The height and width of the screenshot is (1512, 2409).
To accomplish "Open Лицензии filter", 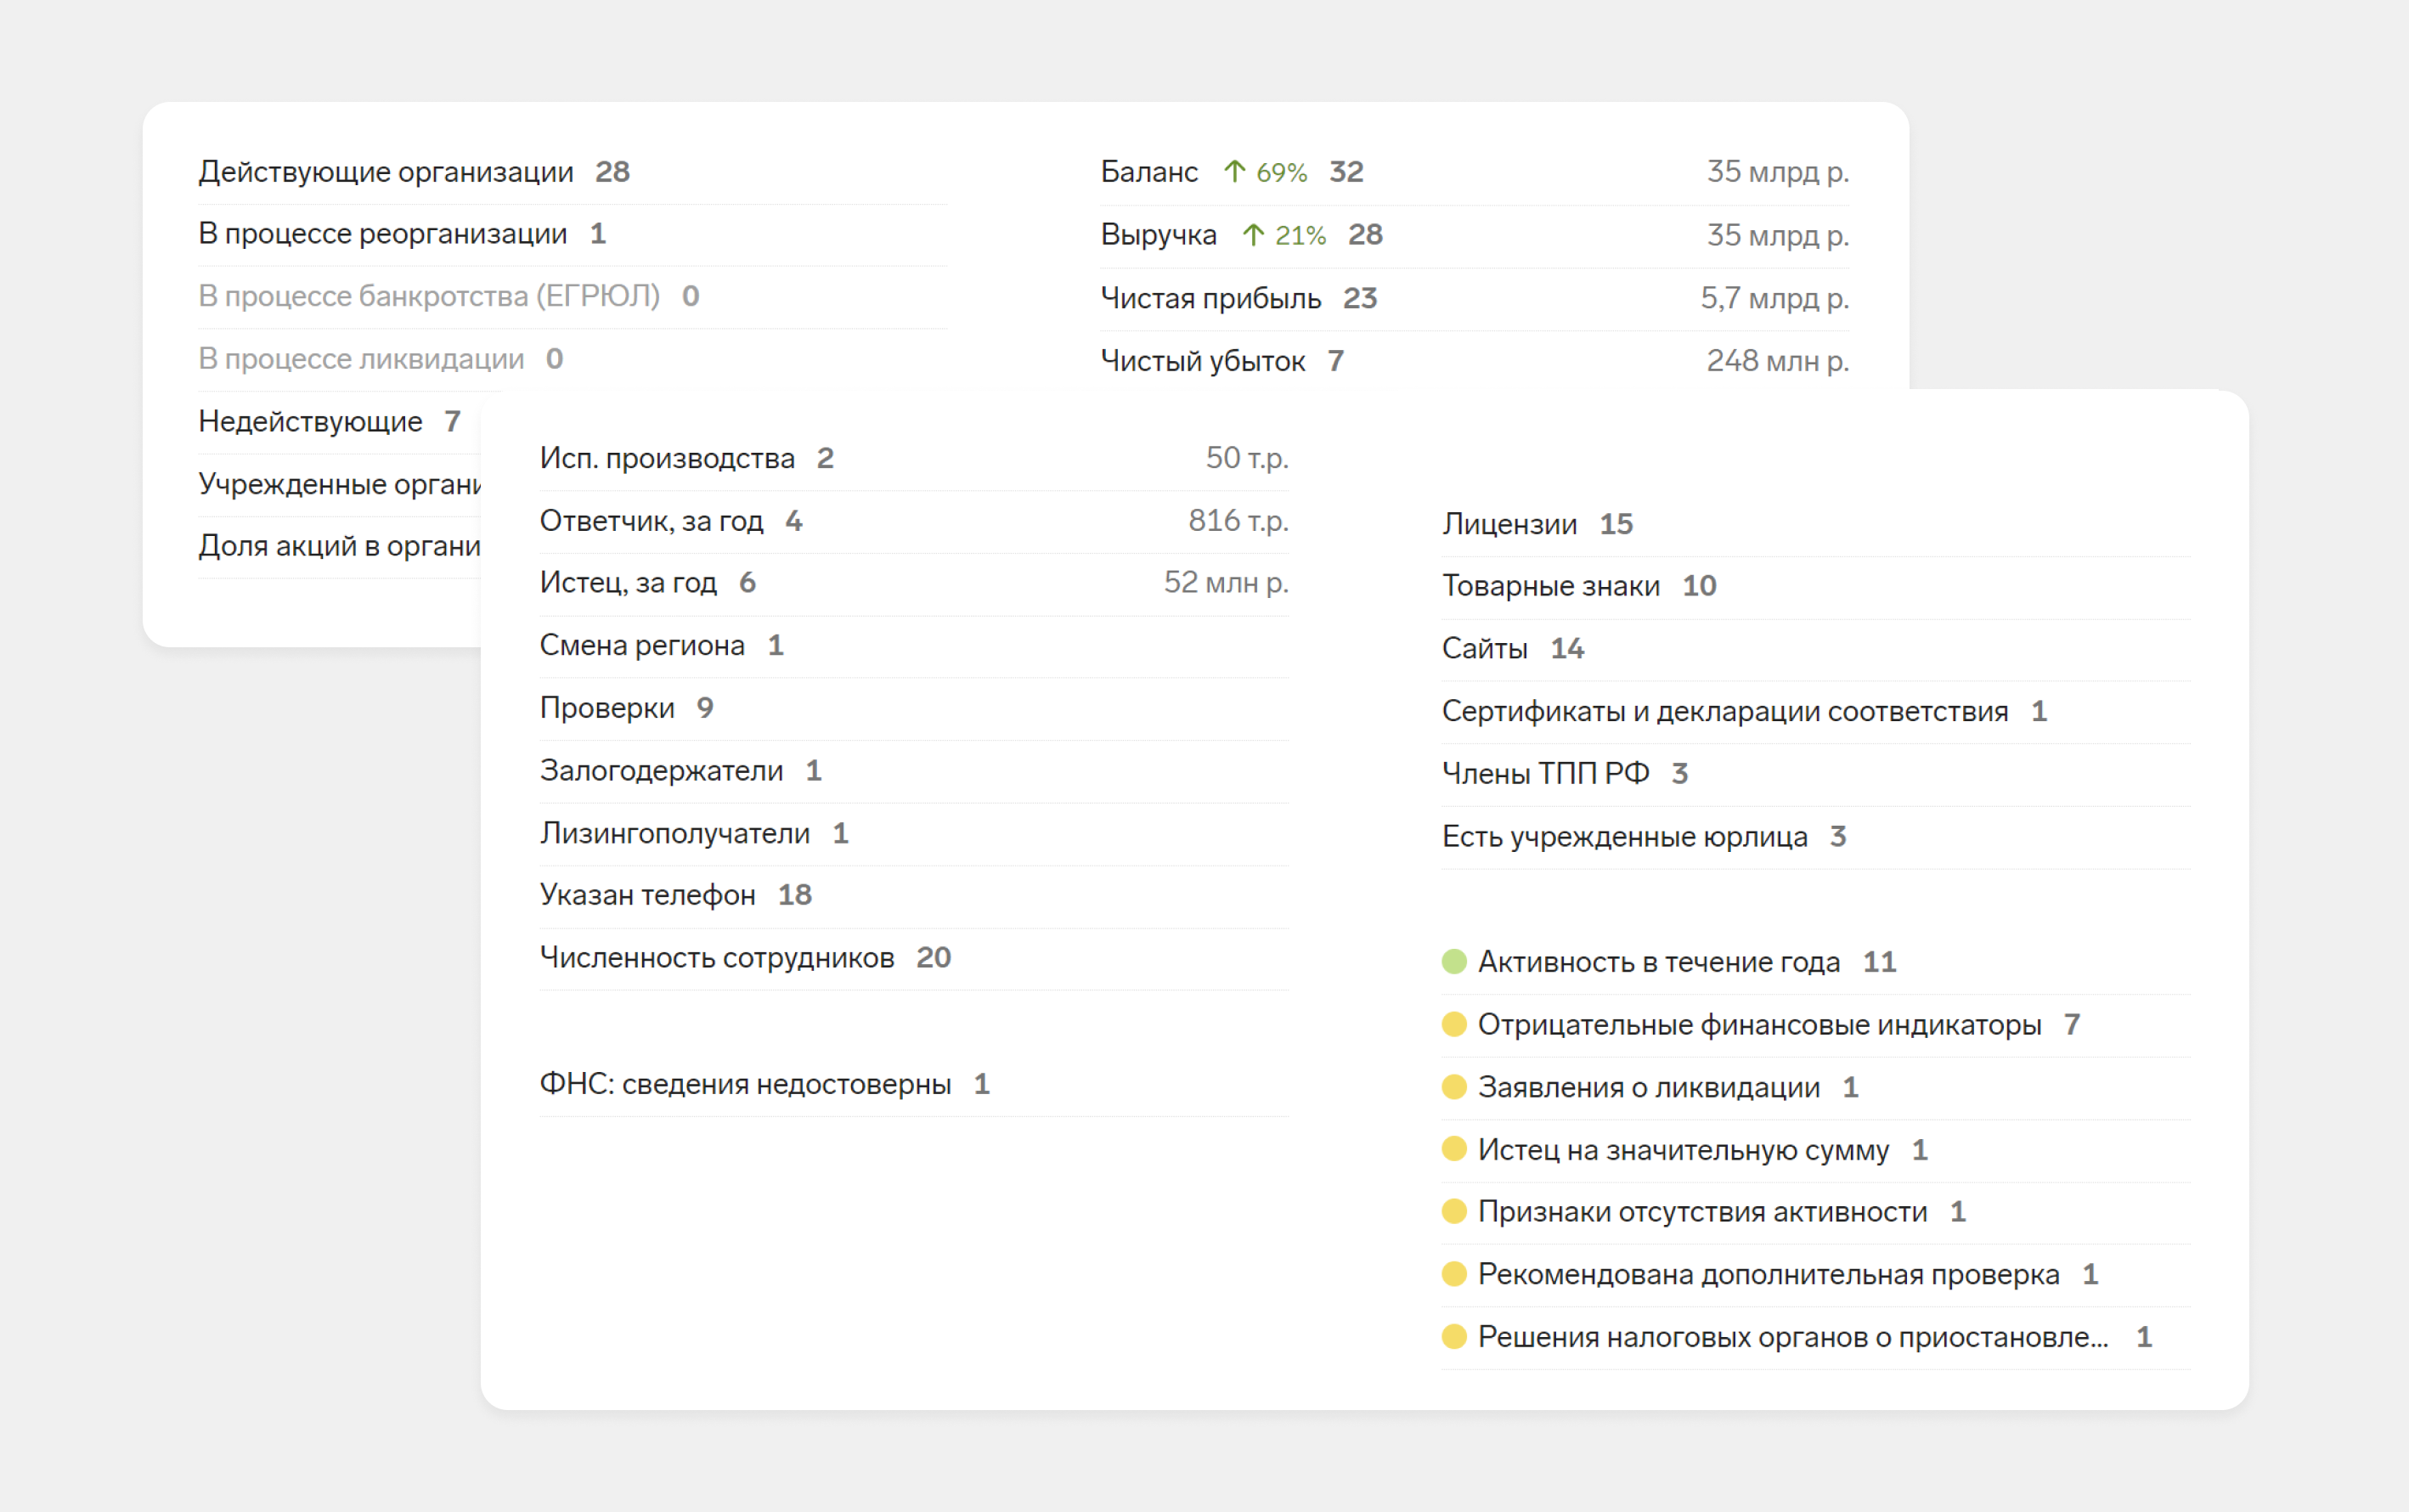I will [1816, 524].
